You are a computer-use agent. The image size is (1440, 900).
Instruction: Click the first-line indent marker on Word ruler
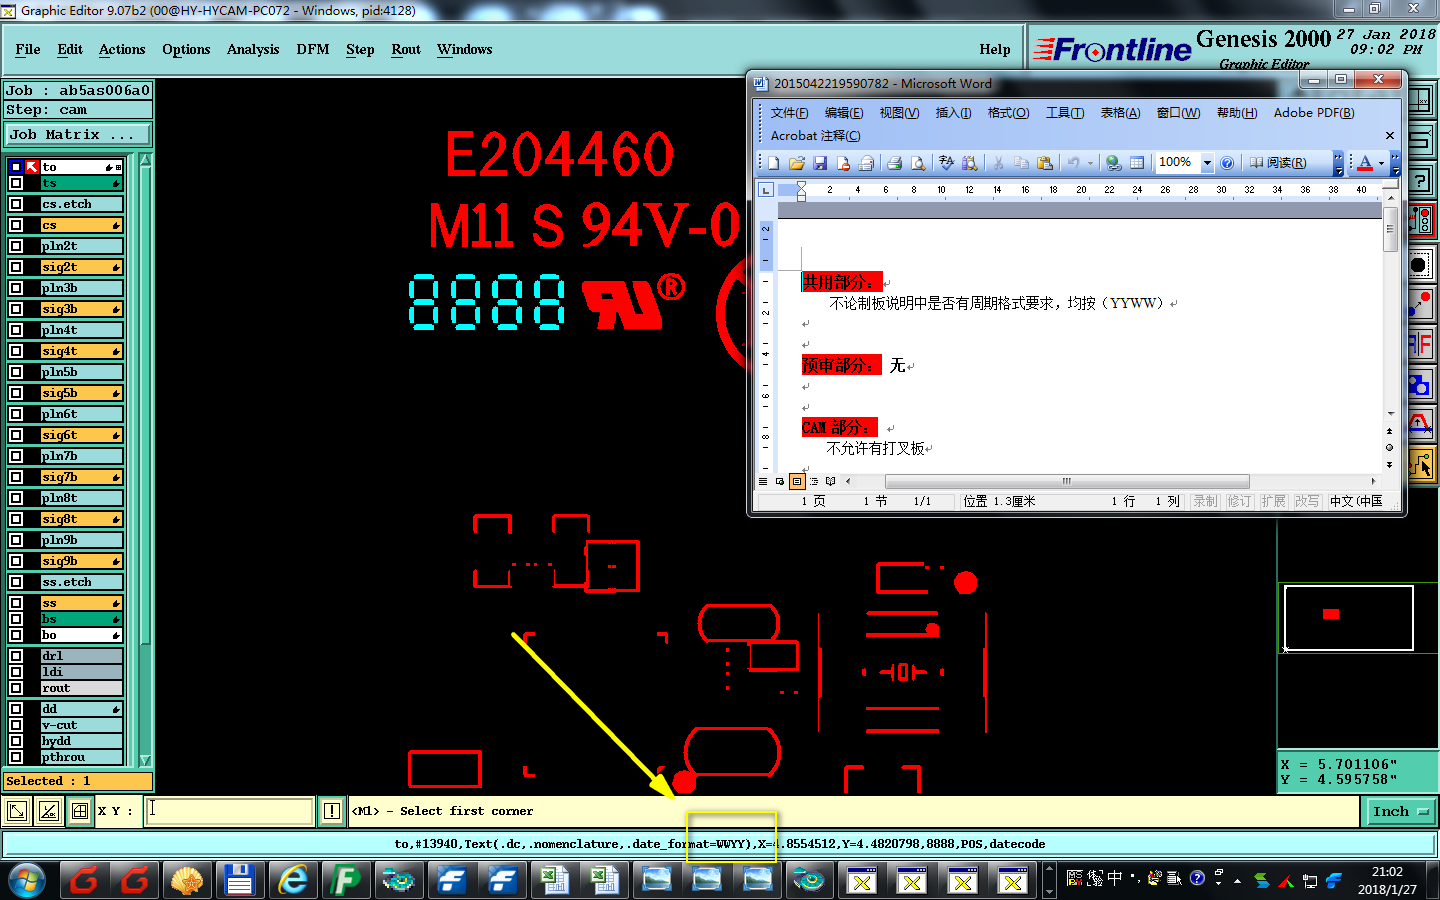point(801,186)
